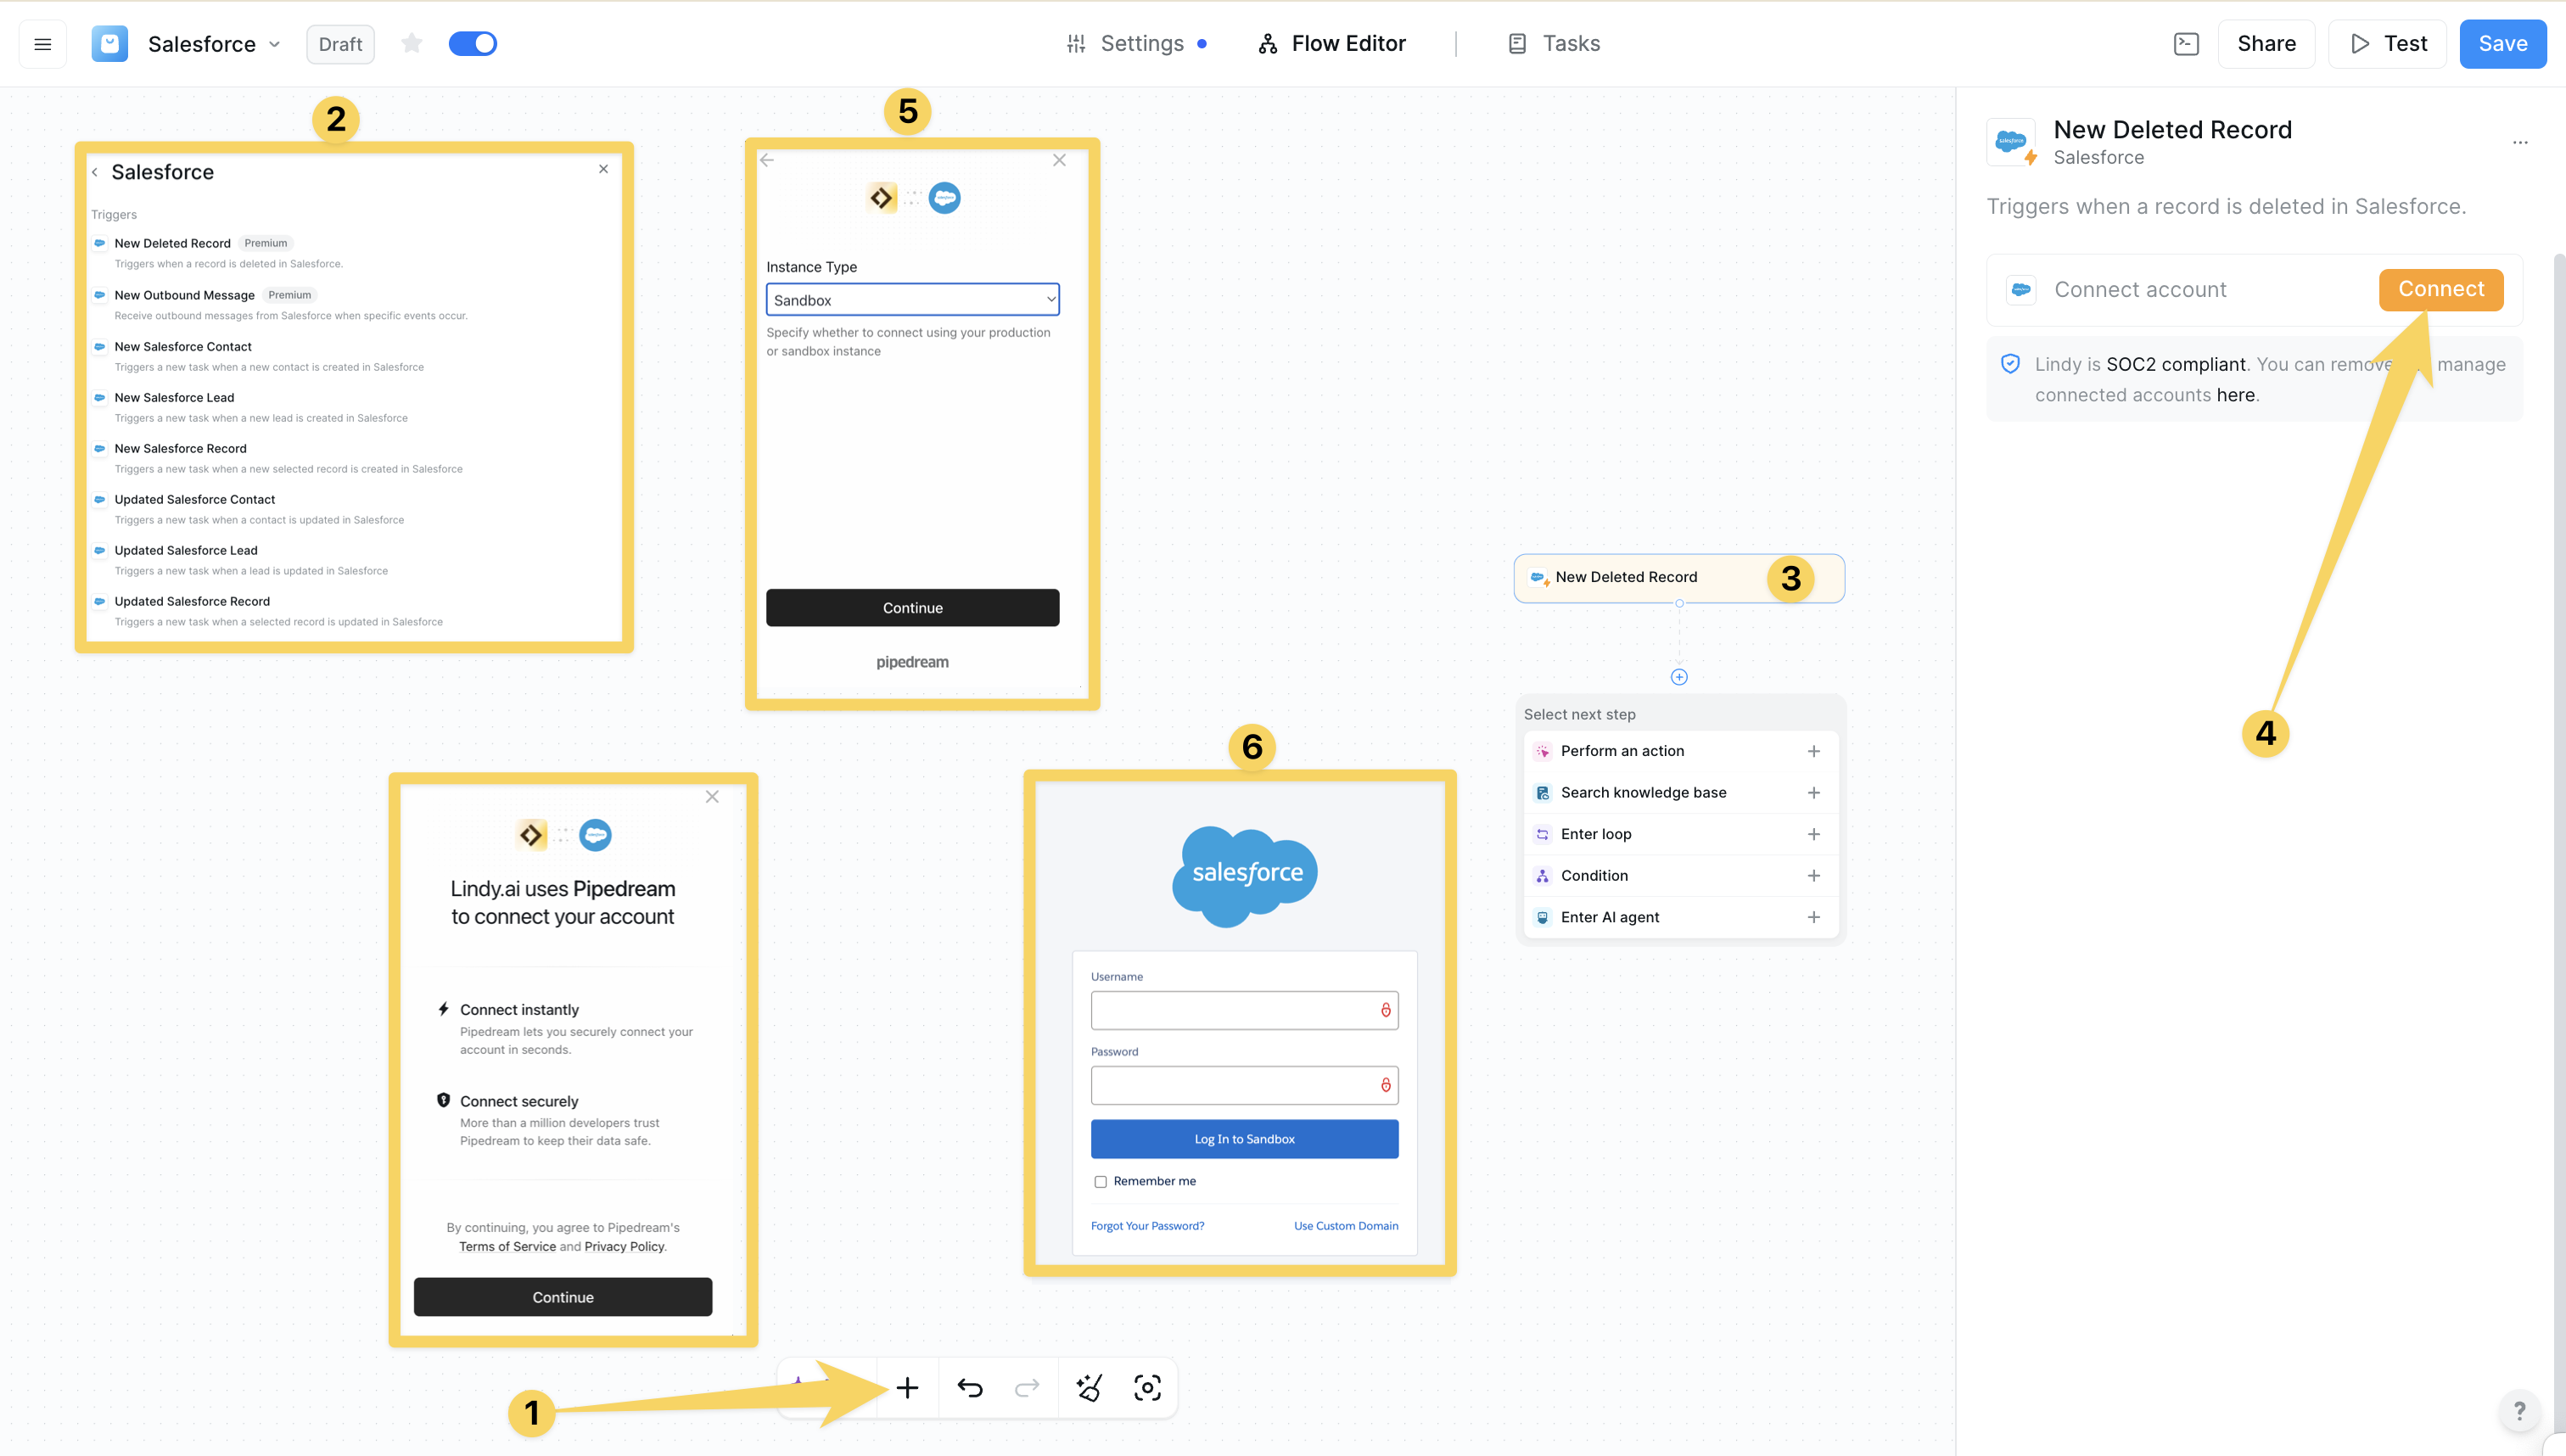Open the three-dot menu for New Deleted Record

2520,143
